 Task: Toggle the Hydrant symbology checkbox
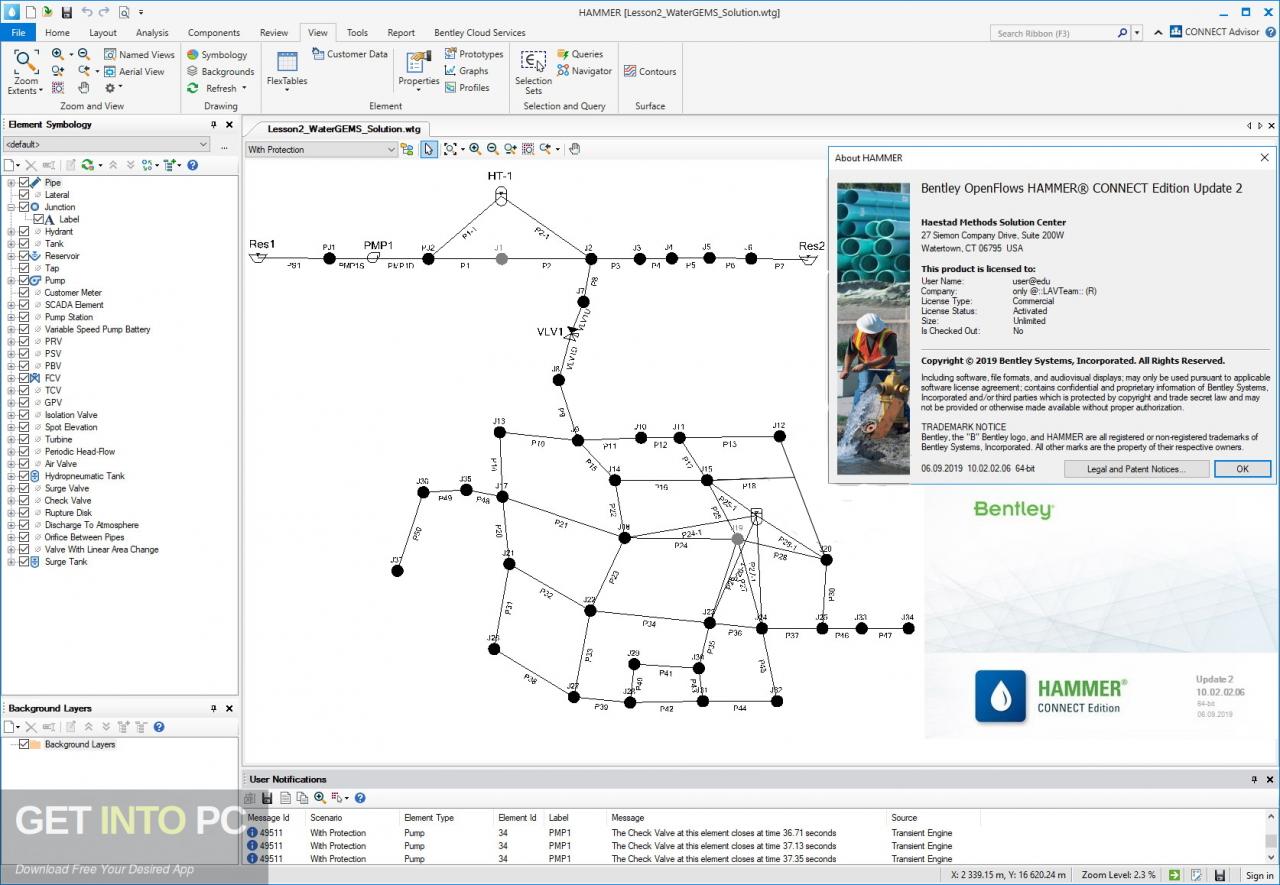[x=24, y=232]
